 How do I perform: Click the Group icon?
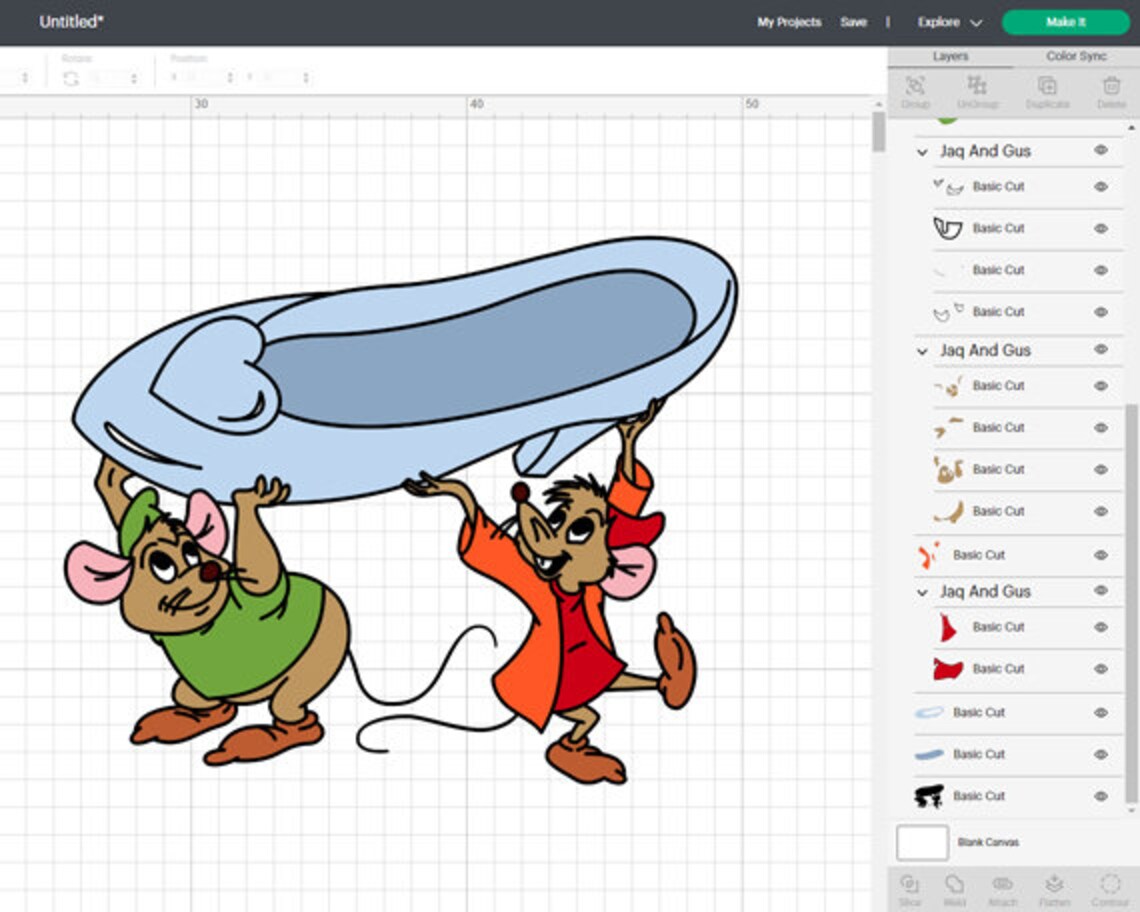pos(915,93)
